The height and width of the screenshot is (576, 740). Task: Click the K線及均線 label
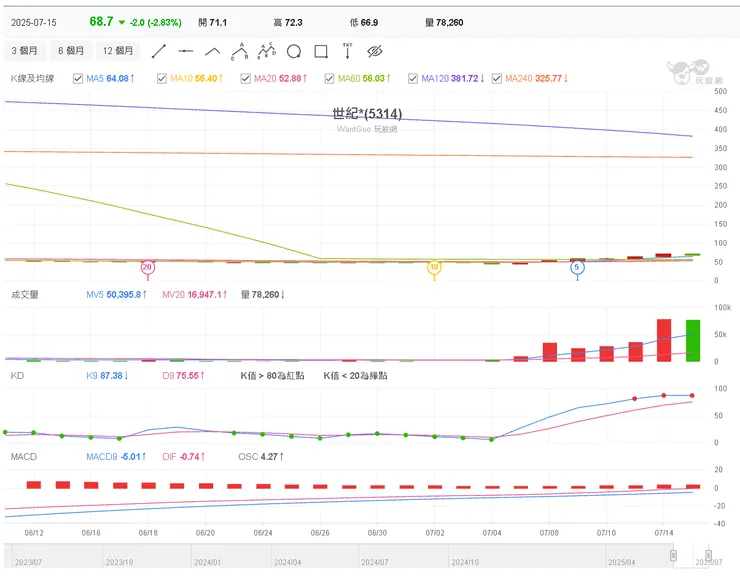[33, 78]
